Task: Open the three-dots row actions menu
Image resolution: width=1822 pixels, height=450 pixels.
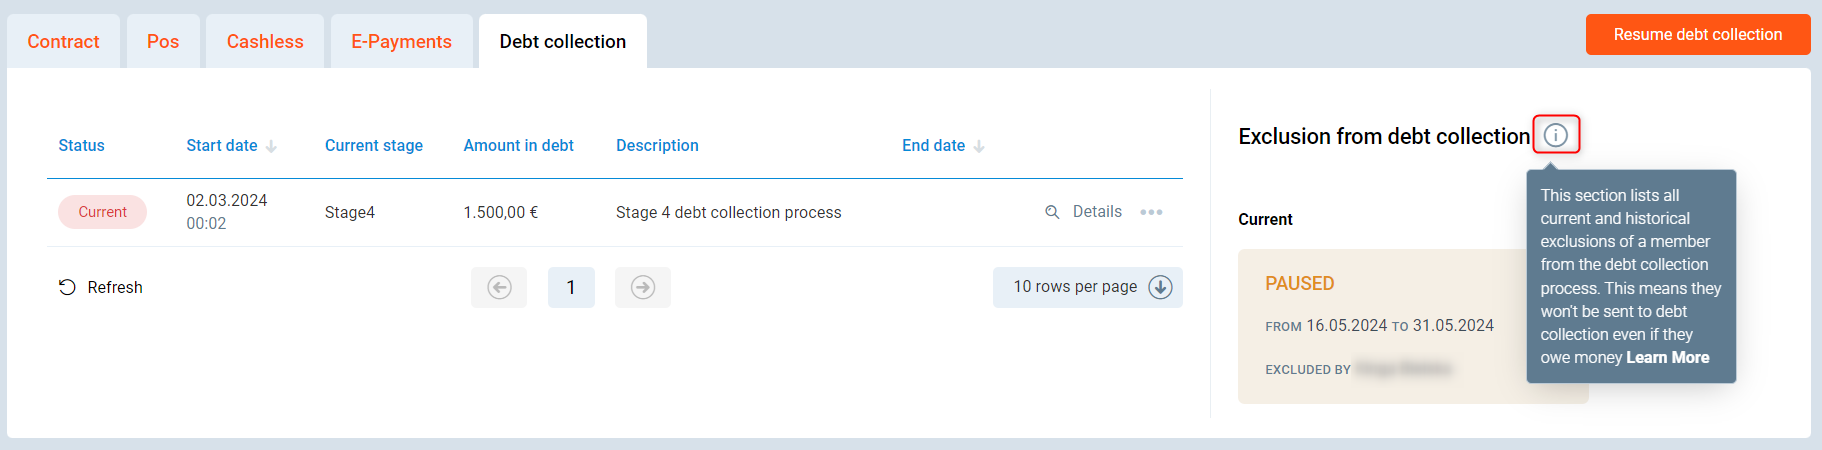Action: (x=1151, y=212)
